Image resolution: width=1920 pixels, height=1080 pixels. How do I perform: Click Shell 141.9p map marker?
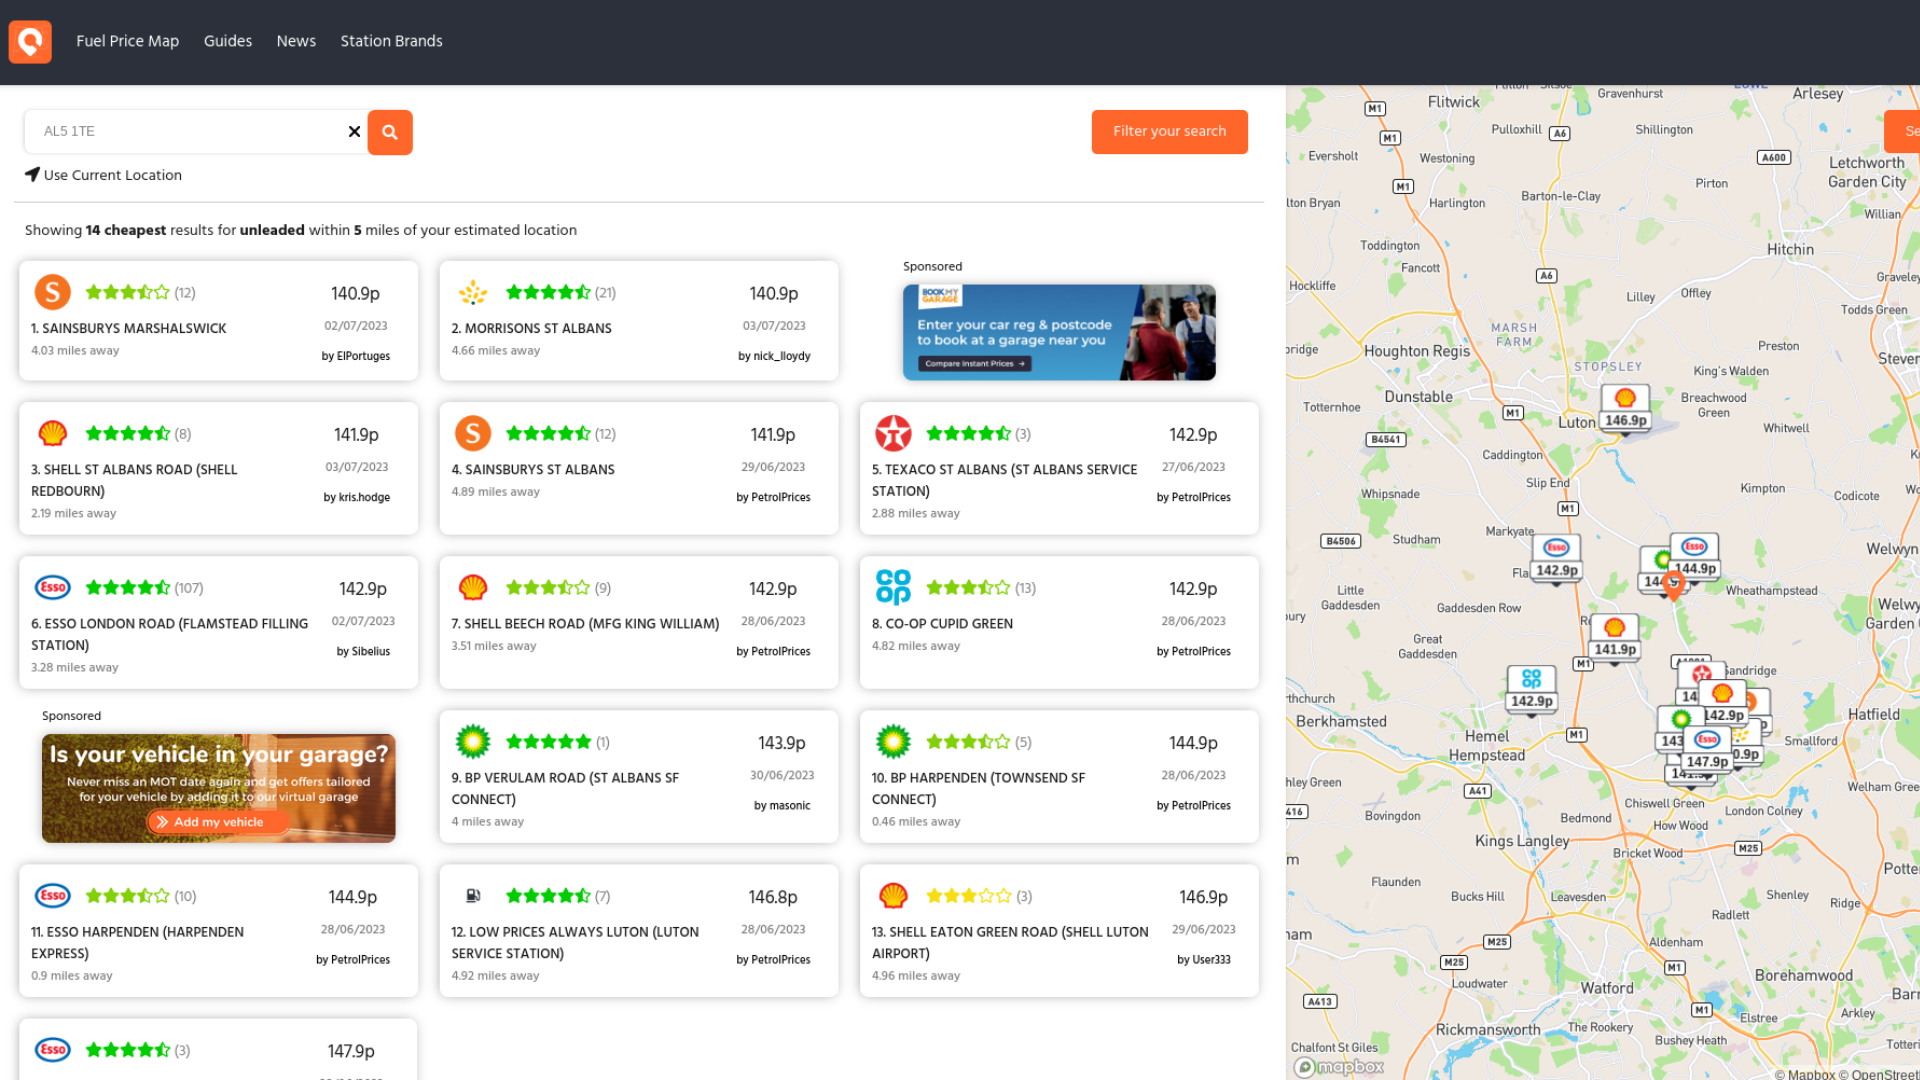pos(1614,637)
